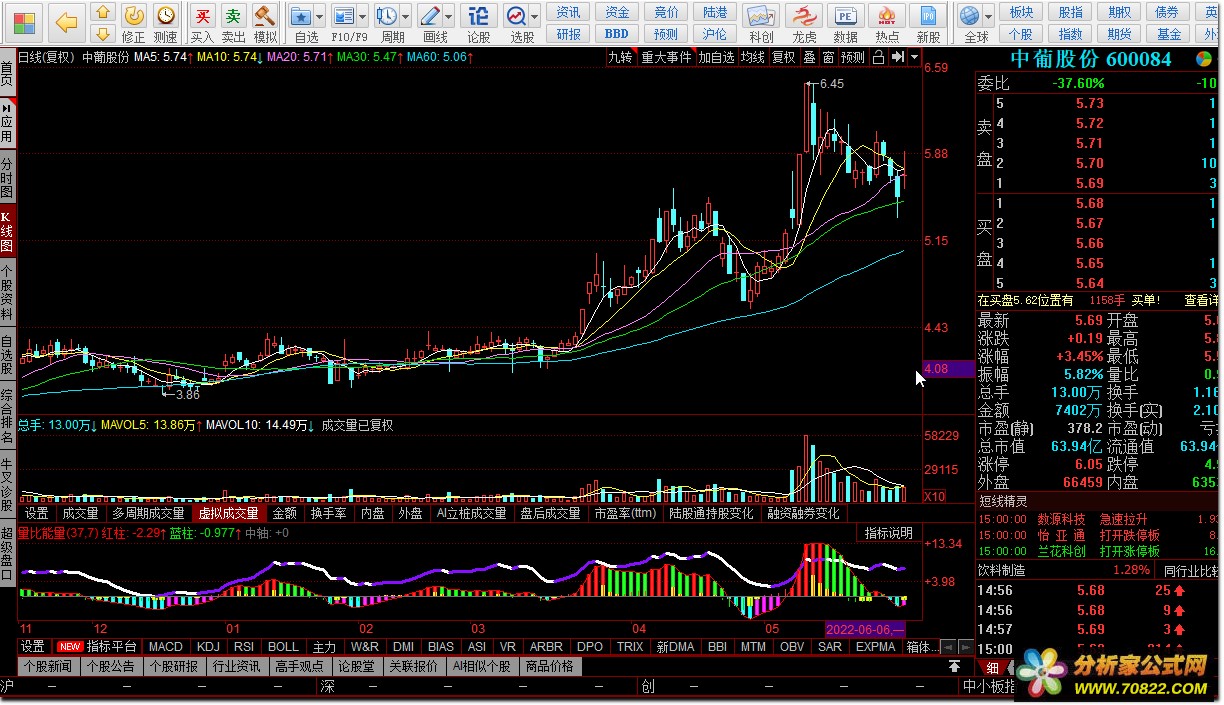This screenshot has width=1224, height=705.
Task: Open the 热点 hot topics flame icon
Action: [x=887, y=16]
